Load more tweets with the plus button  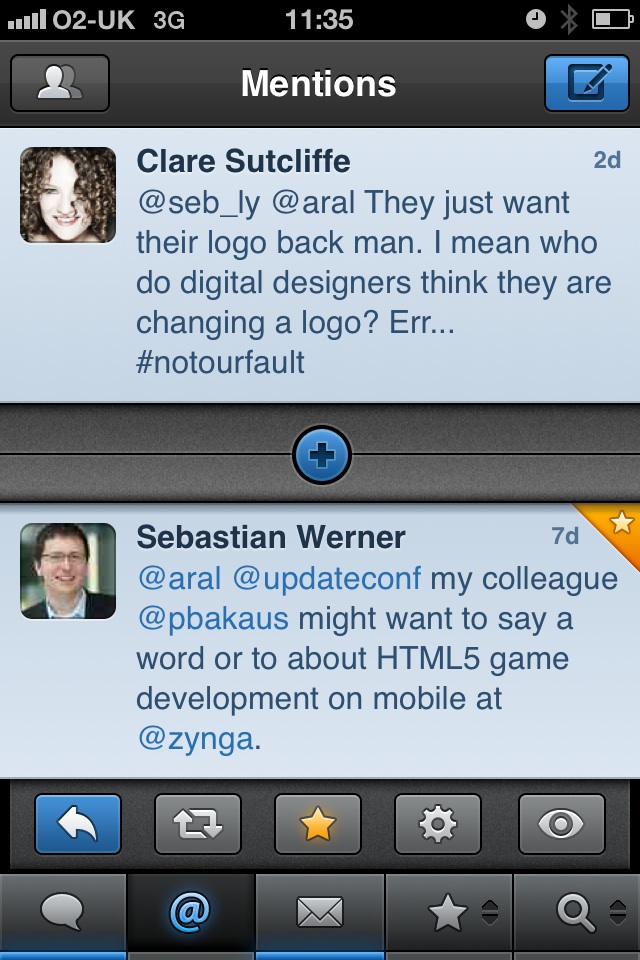point(321,456)
